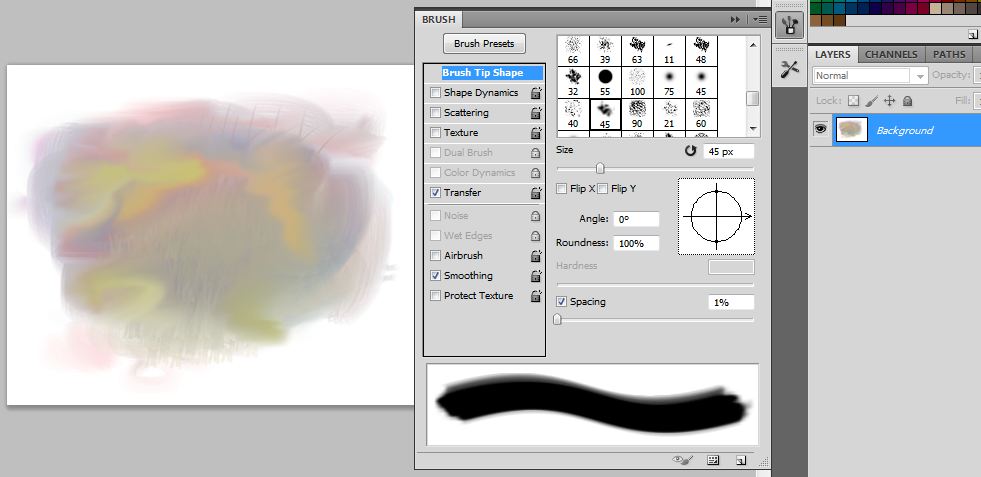Disable the Smoothing checkbox
This screenshot has width=981, height=477.
[435, 275]
